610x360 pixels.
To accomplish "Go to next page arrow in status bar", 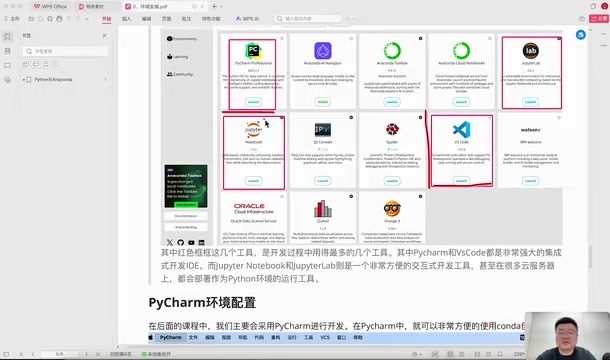I will [x=86, y=354].
